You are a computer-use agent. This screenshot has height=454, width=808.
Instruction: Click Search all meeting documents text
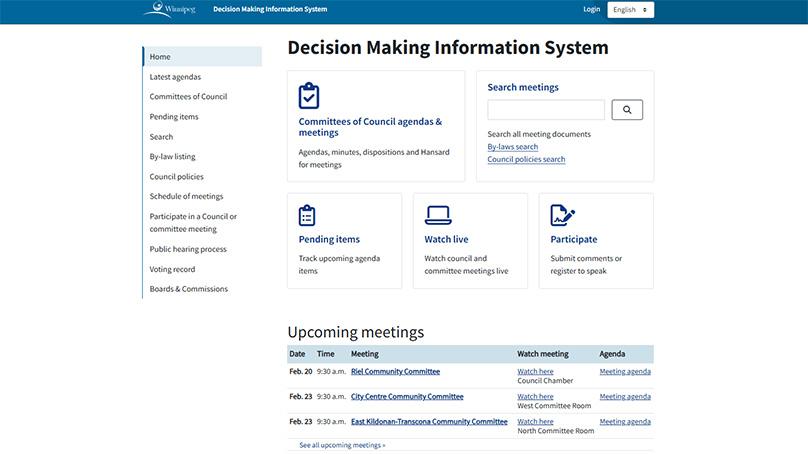(x=539, y=134)
